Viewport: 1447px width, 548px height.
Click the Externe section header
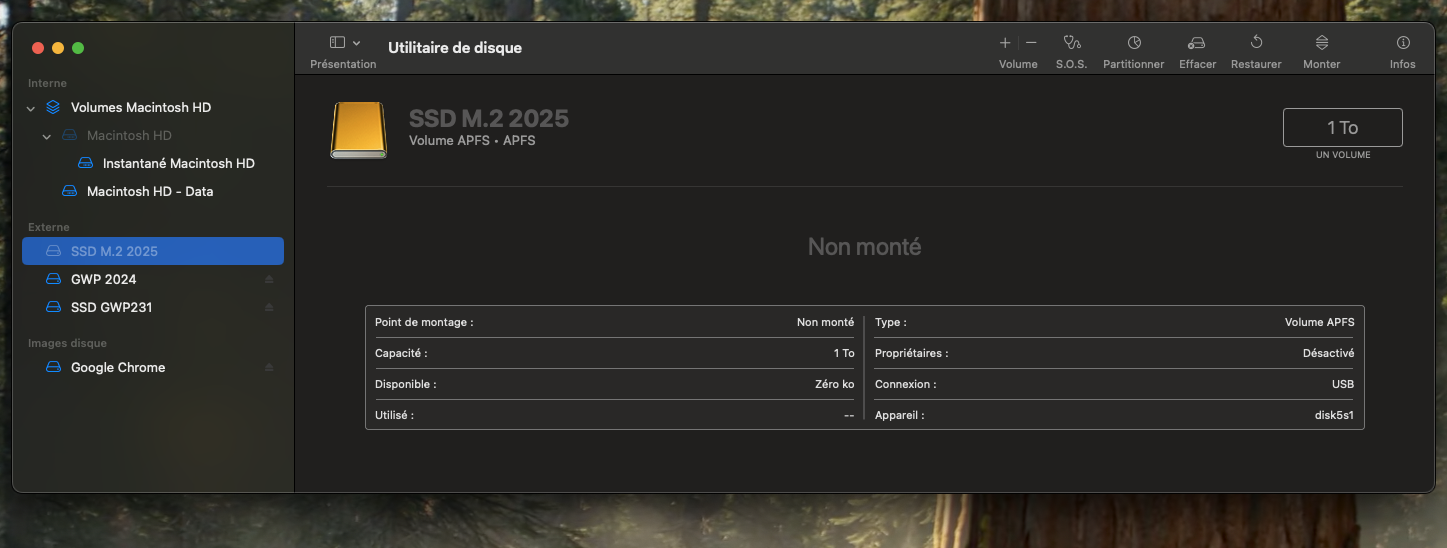[49, 227]
